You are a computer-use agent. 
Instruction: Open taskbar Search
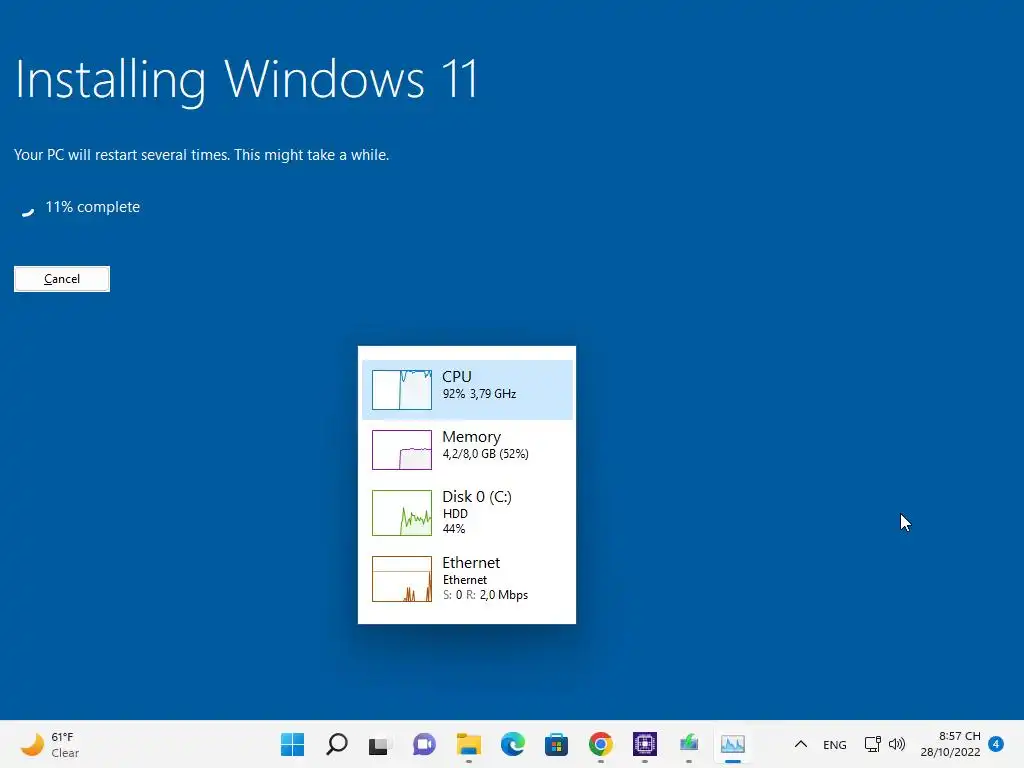click(337, 744)
